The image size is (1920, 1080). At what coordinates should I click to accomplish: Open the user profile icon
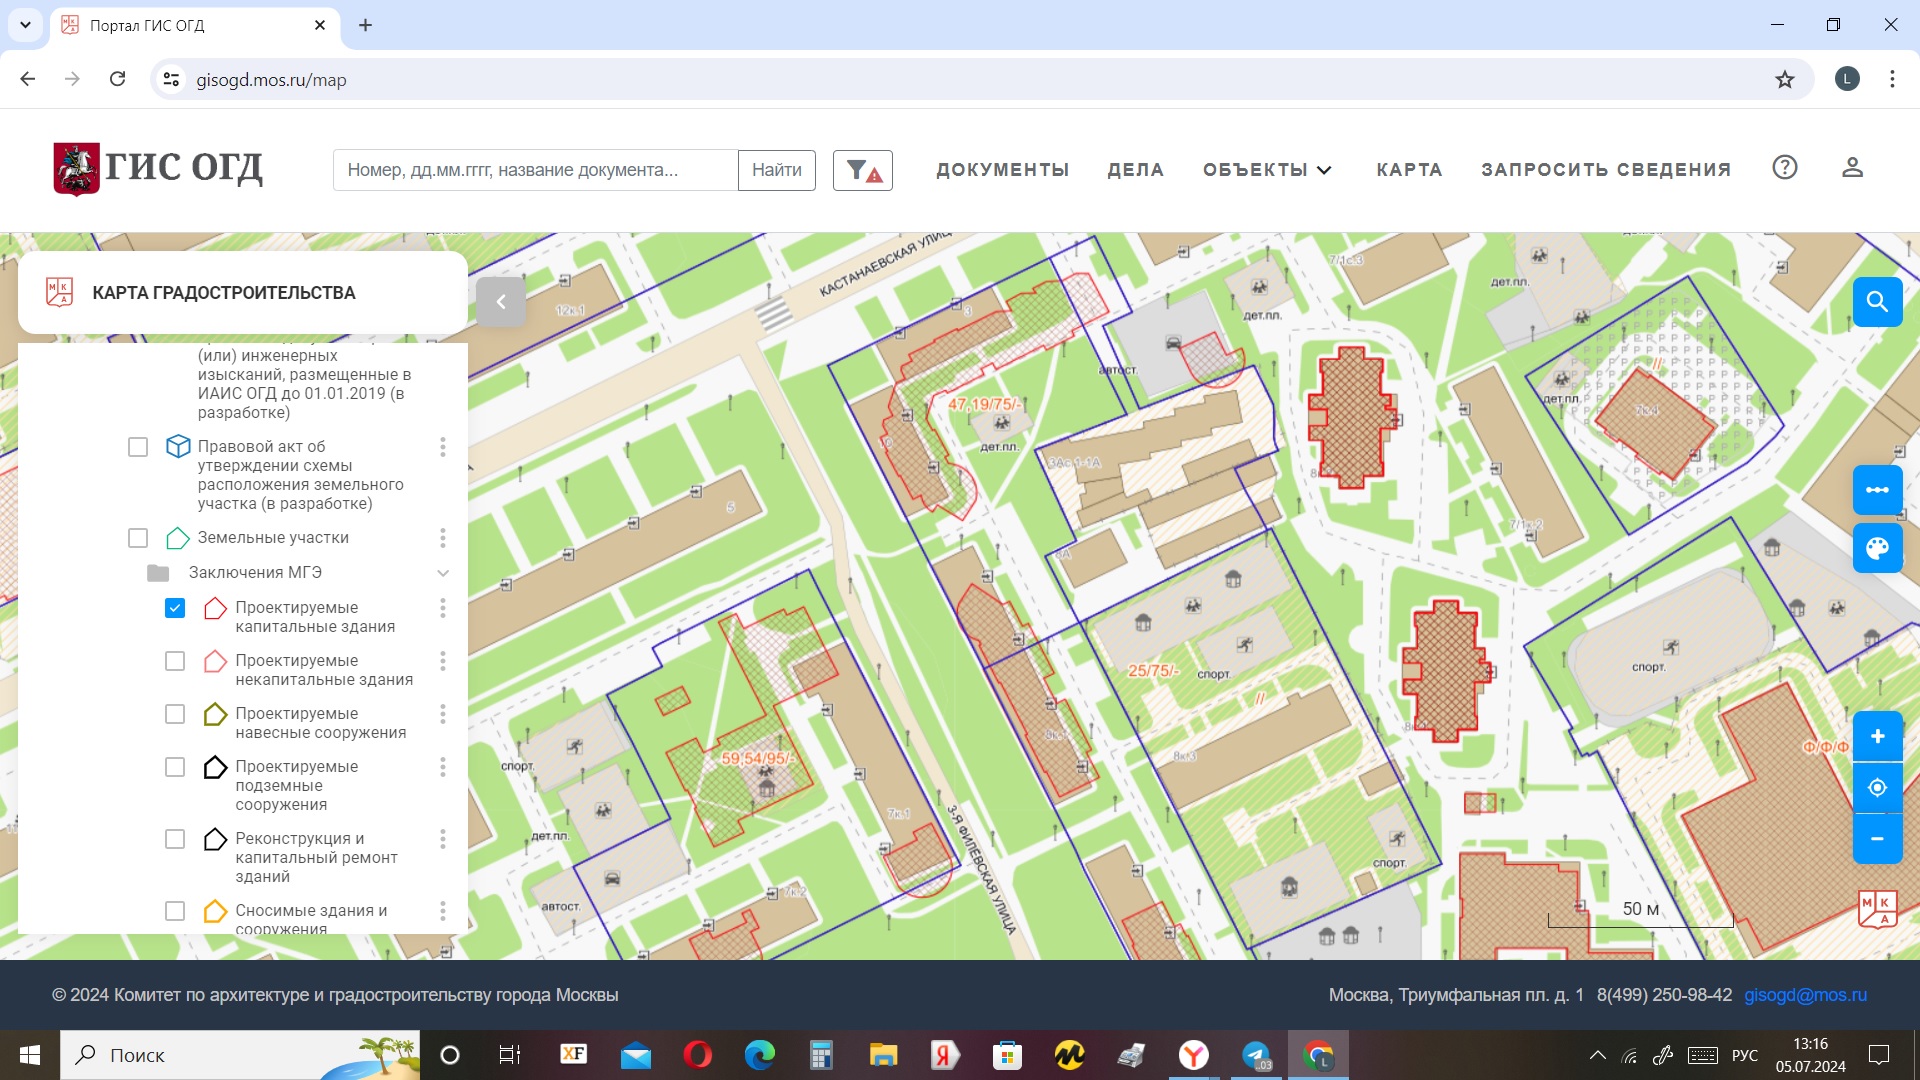click(x=1852, y=168)
